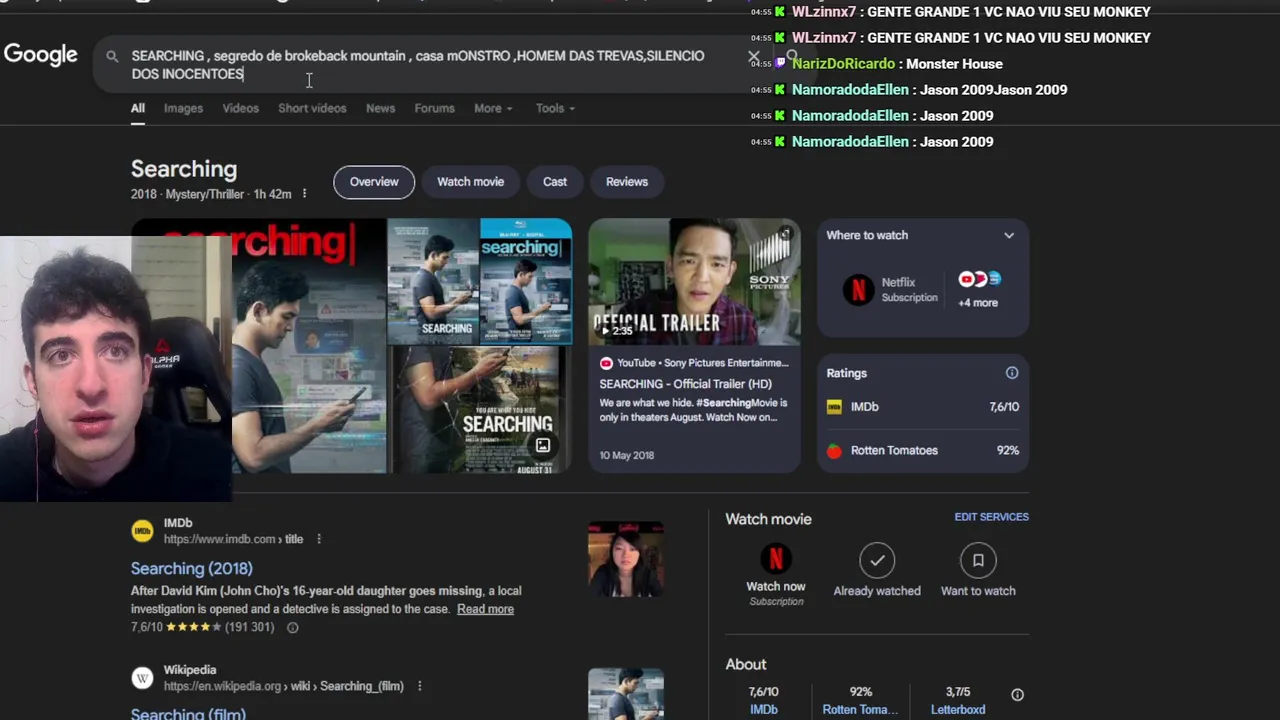Switch to the Videos tab
Viewport: 1280px width, 720px height.
click(x=240, y=108)
